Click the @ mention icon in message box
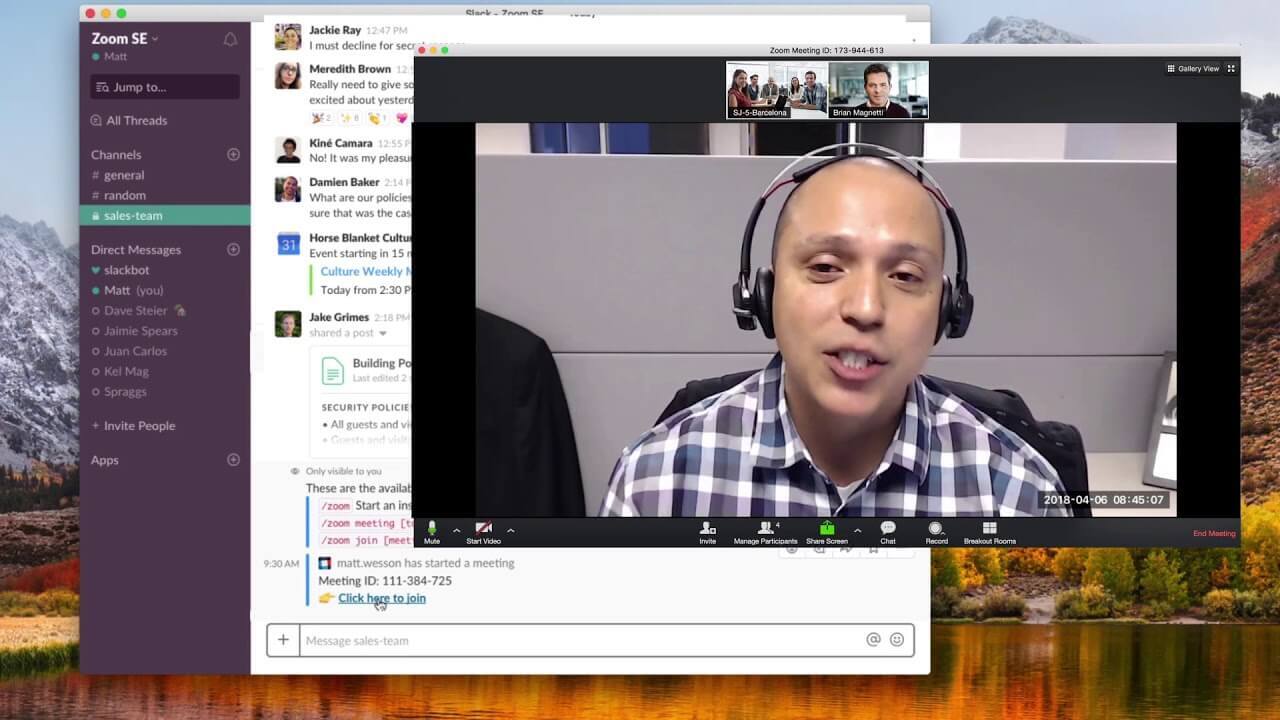 tap(873, 640)
